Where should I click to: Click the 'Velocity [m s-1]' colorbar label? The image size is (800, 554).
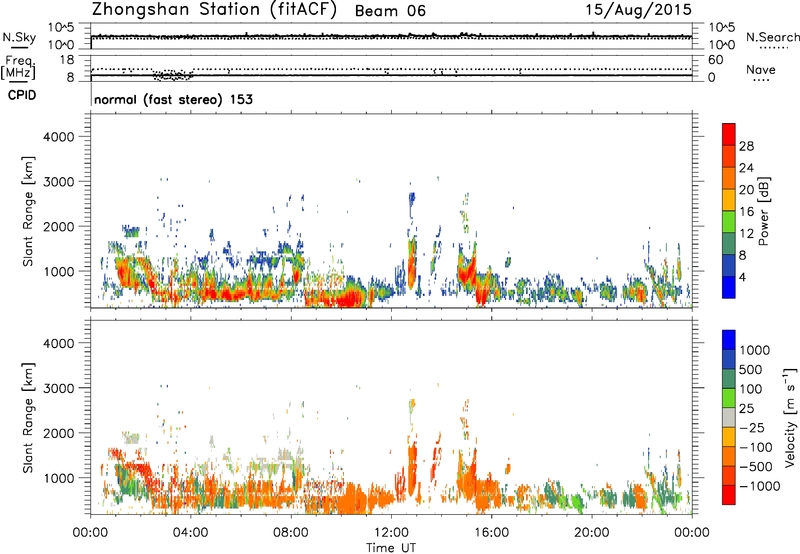point(791,417)
